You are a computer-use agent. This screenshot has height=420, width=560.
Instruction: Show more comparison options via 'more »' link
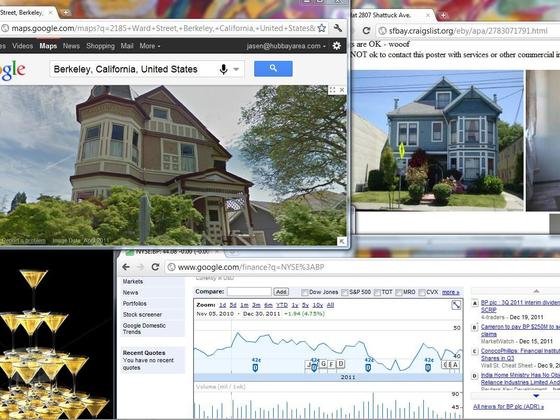tap(450, 292)
